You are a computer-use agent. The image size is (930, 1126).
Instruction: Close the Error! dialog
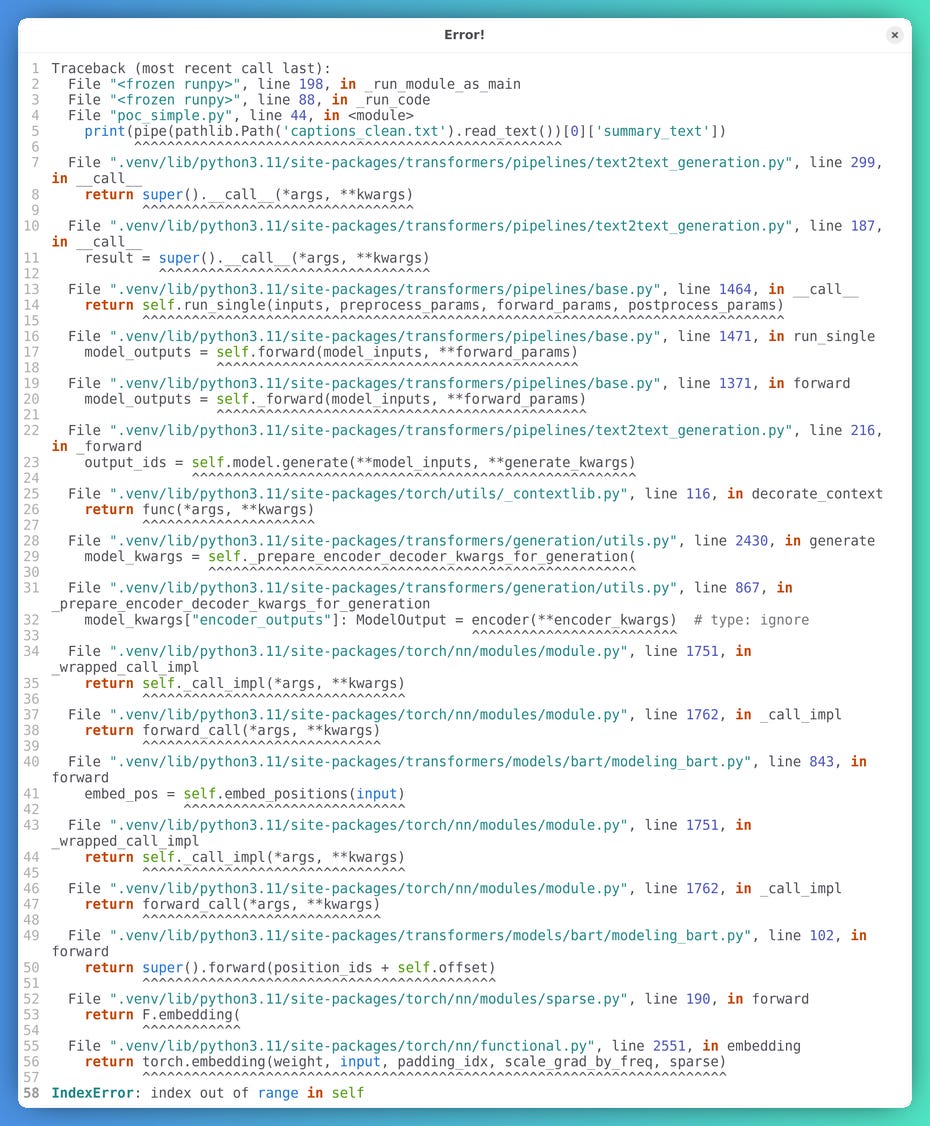894,34
